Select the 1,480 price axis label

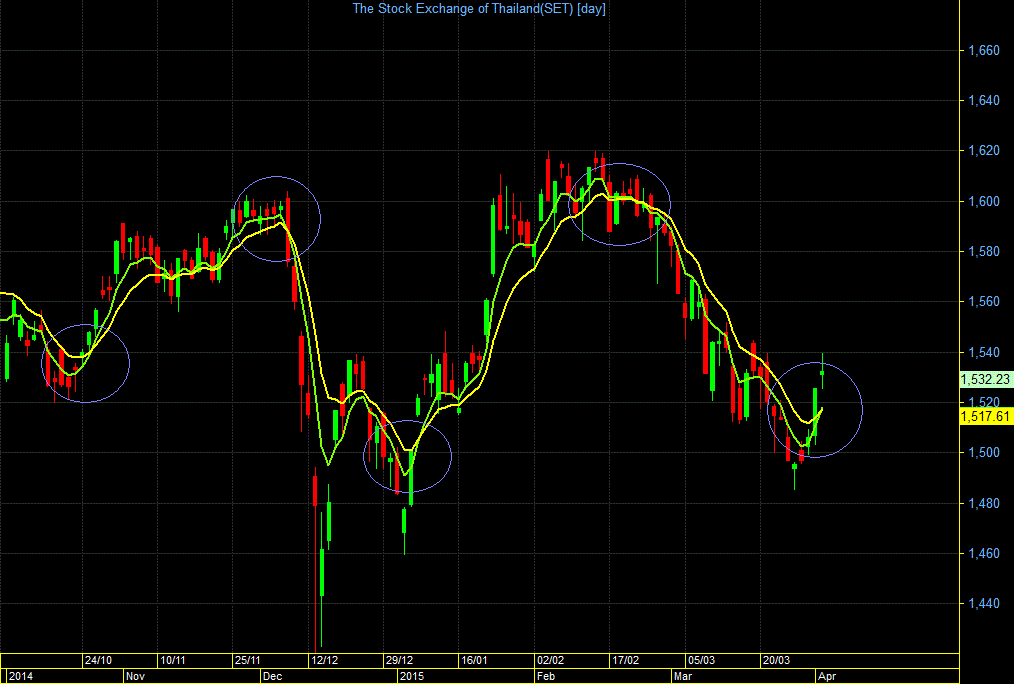[984, 503]
